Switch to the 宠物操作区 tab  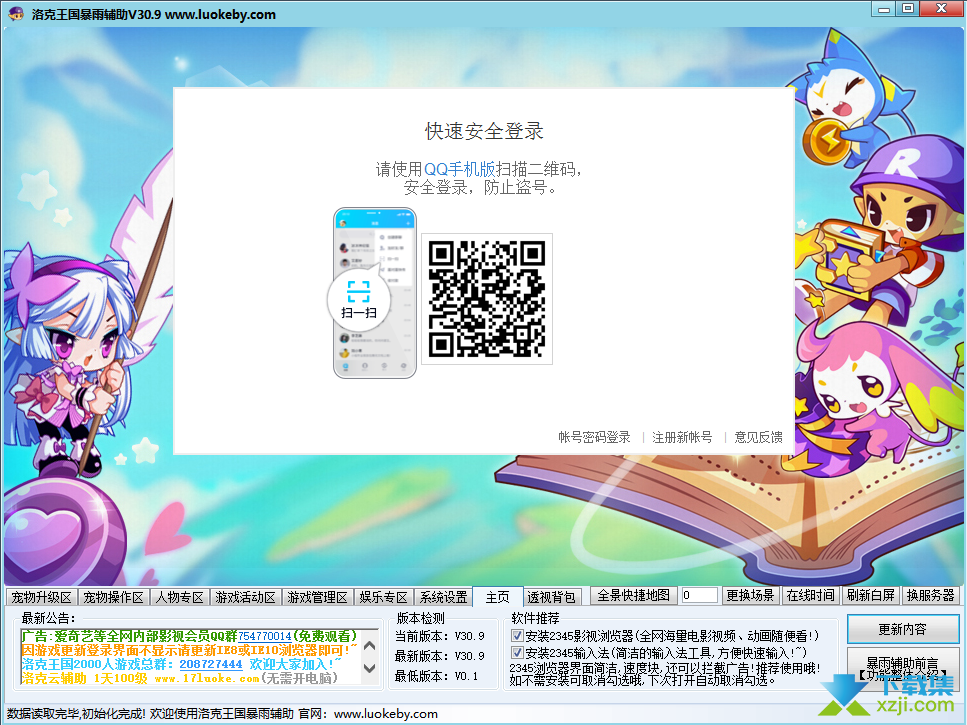[113, 597]
